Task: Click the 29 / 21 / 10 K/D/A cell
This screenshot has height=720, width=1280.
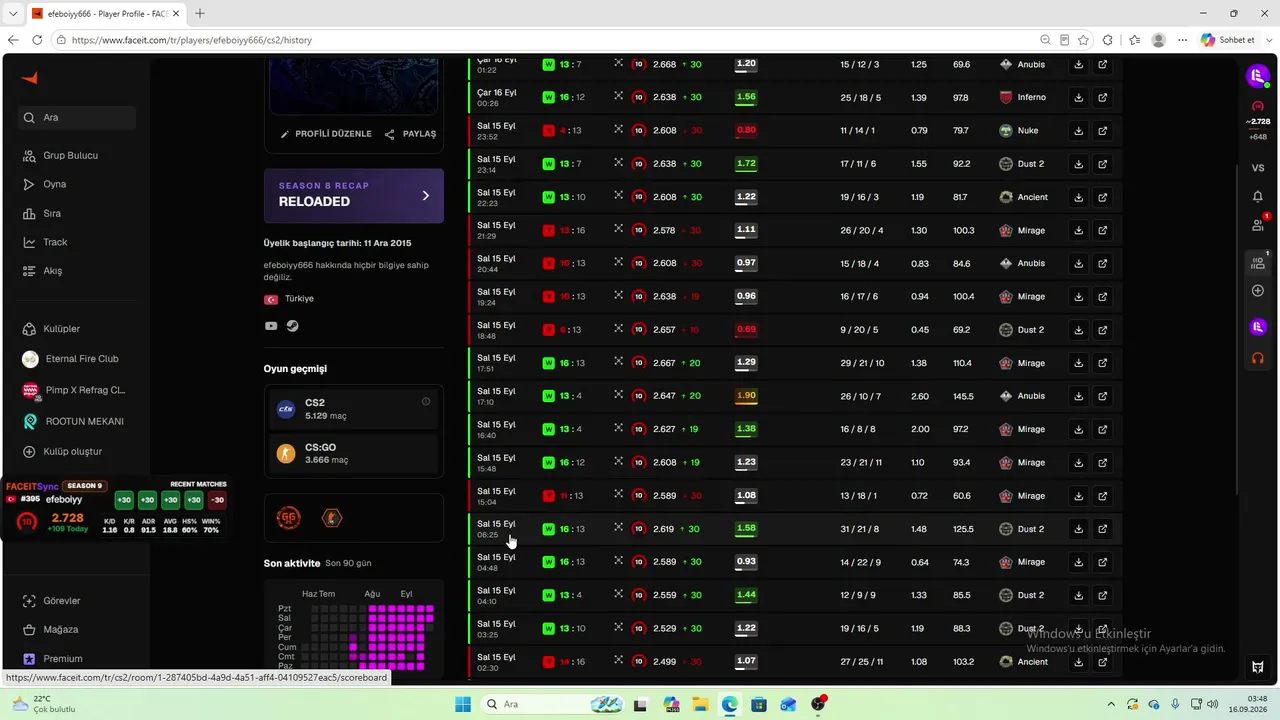Action: point(862,363)
